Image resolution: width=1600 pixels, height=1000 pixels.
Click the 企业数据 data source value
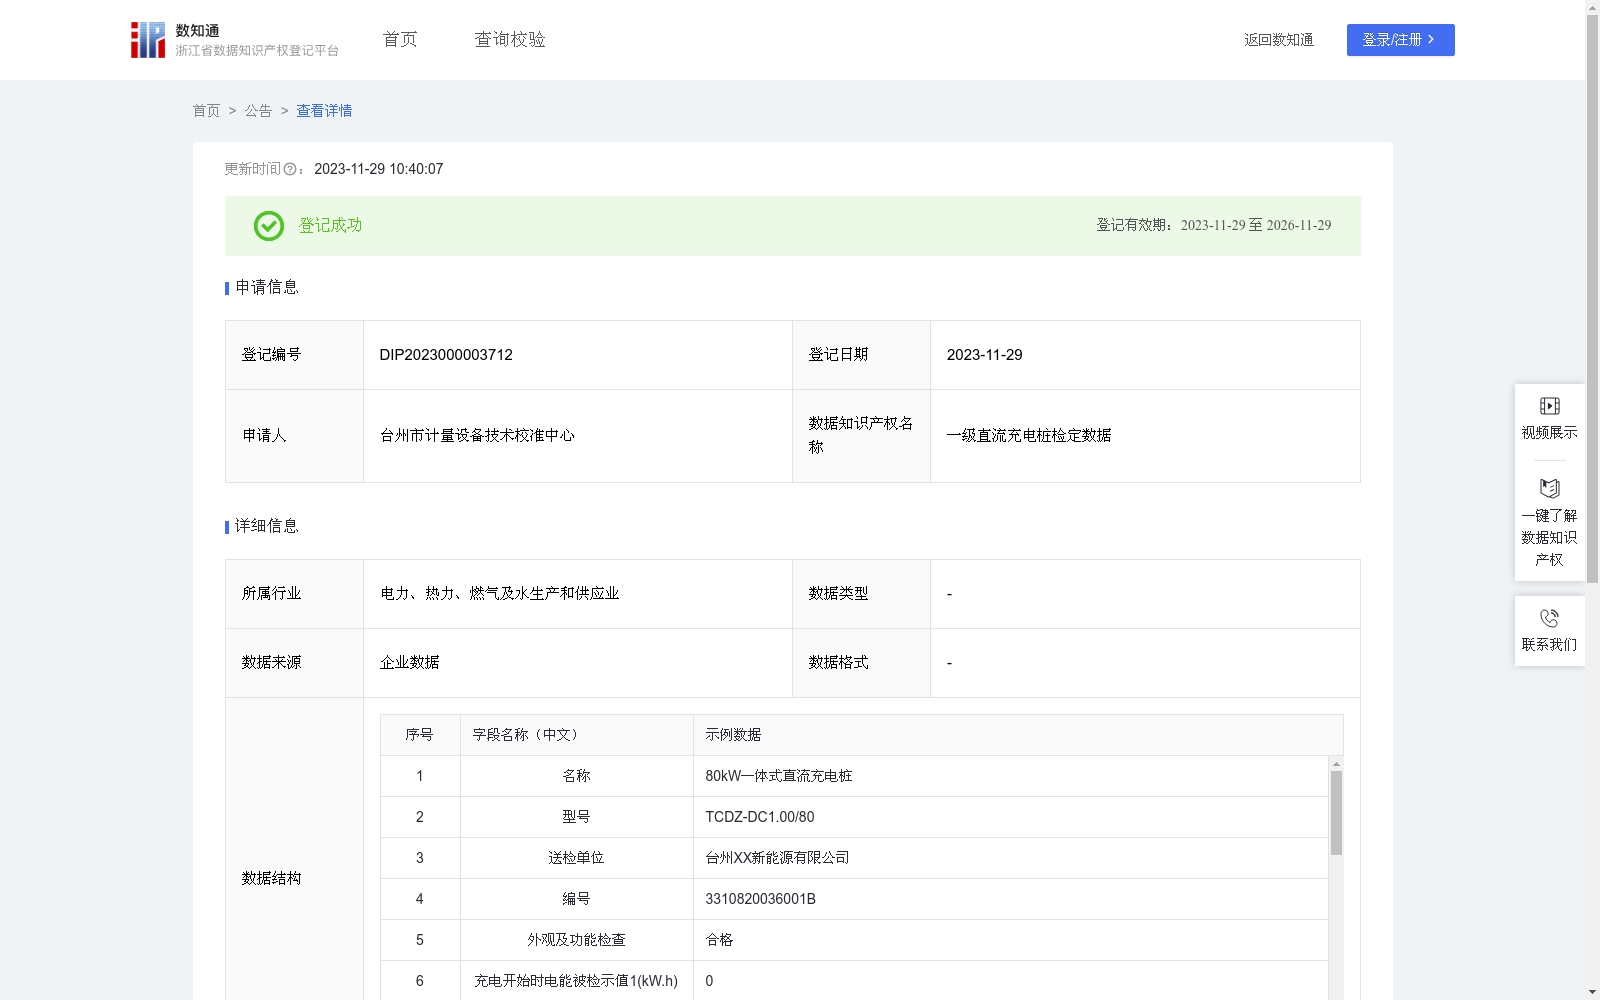click(x=409, y=663)
